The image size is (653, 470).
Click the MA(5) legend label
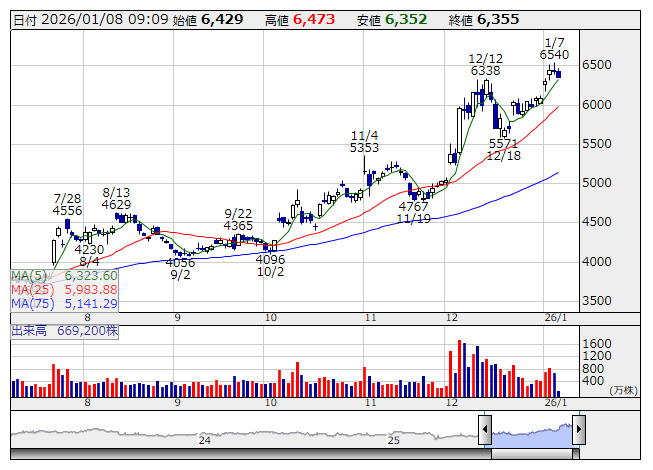[26, 275]
